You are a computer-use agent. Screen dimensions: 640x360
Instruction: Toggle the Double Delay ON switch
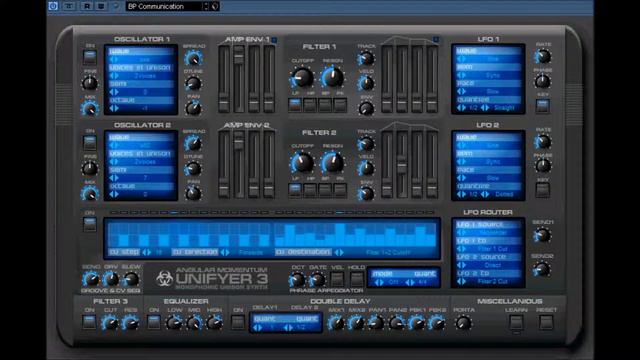point(238,322)
